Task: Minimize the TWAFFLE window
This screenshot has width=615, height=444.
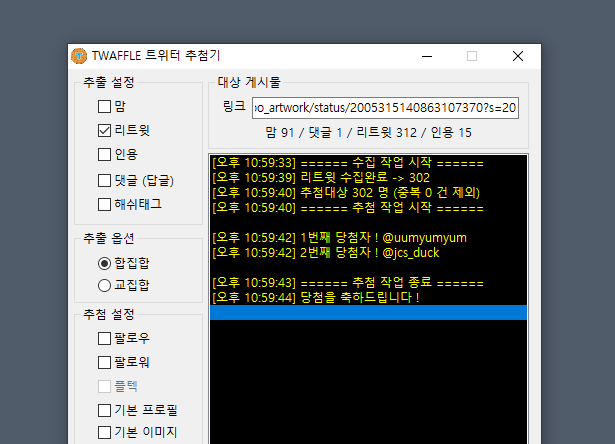Action: 427,56
